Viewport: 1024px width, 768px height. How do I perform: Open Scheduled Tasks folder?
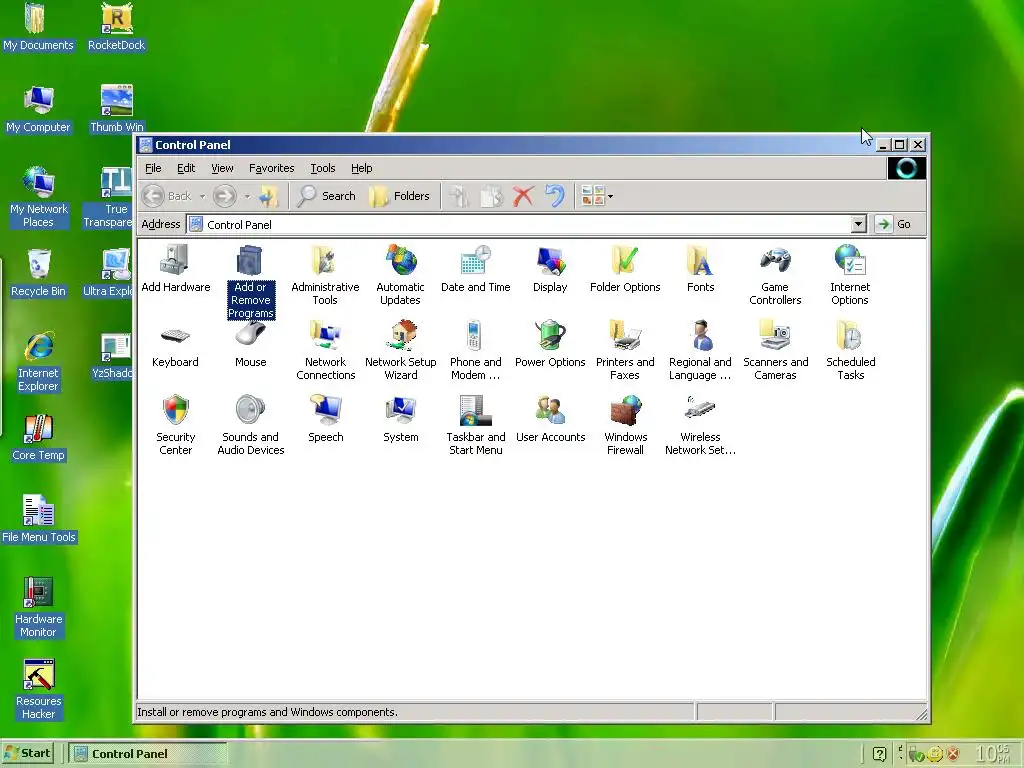point(850,351)
